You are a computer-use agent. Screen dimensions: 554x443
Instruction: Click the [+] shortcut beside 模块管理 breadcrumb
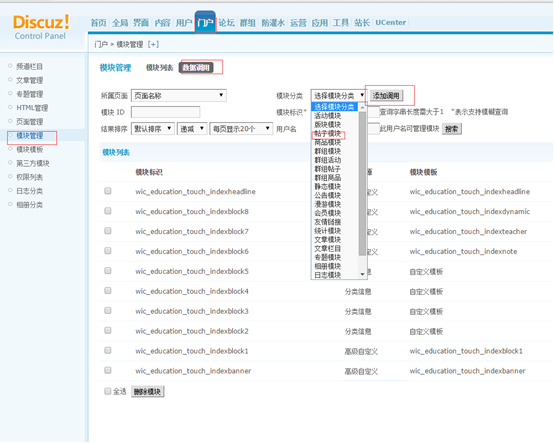pos(153,44)
